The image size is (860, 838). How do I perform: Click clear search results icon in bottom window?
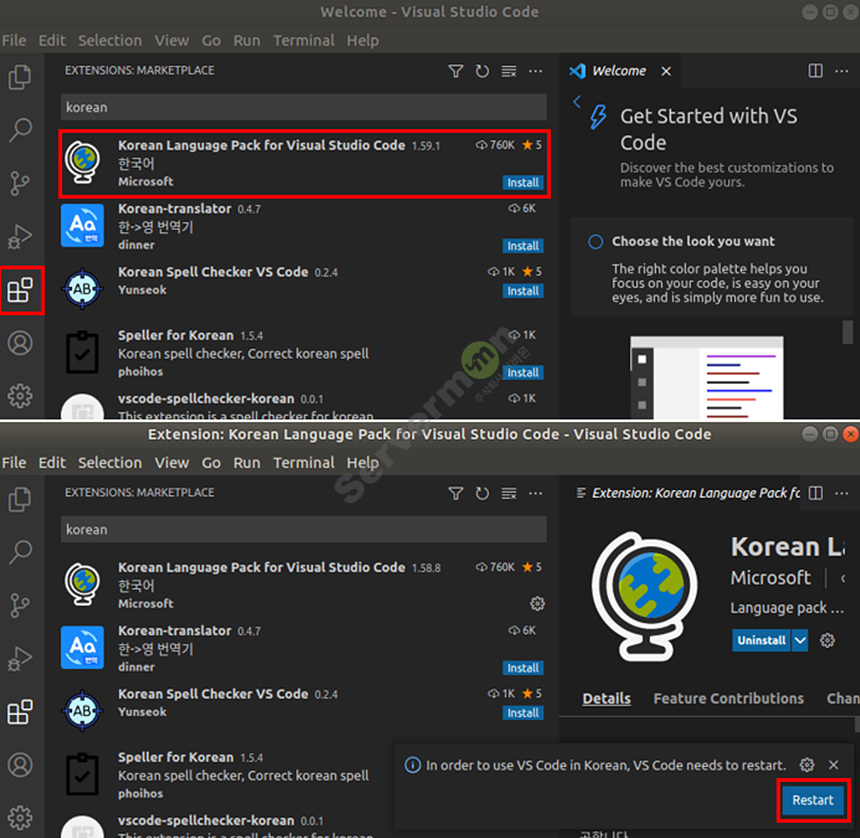tap(509, 493)
